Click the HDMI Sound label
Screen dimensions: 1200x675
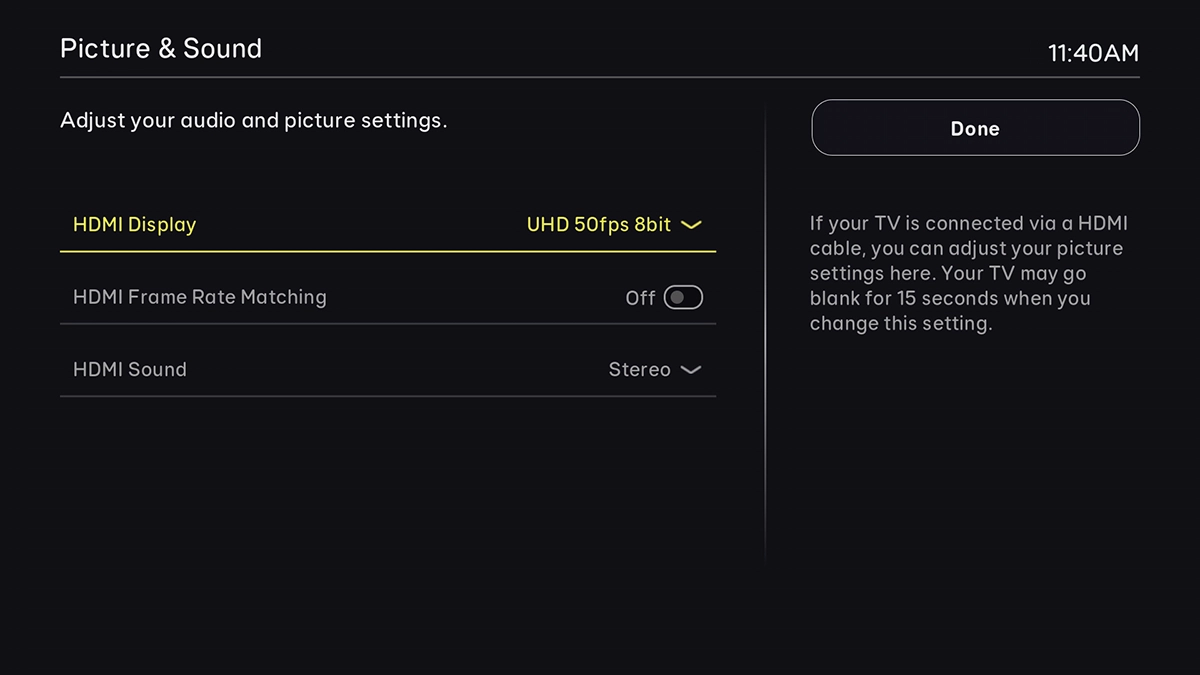[129, 369]
